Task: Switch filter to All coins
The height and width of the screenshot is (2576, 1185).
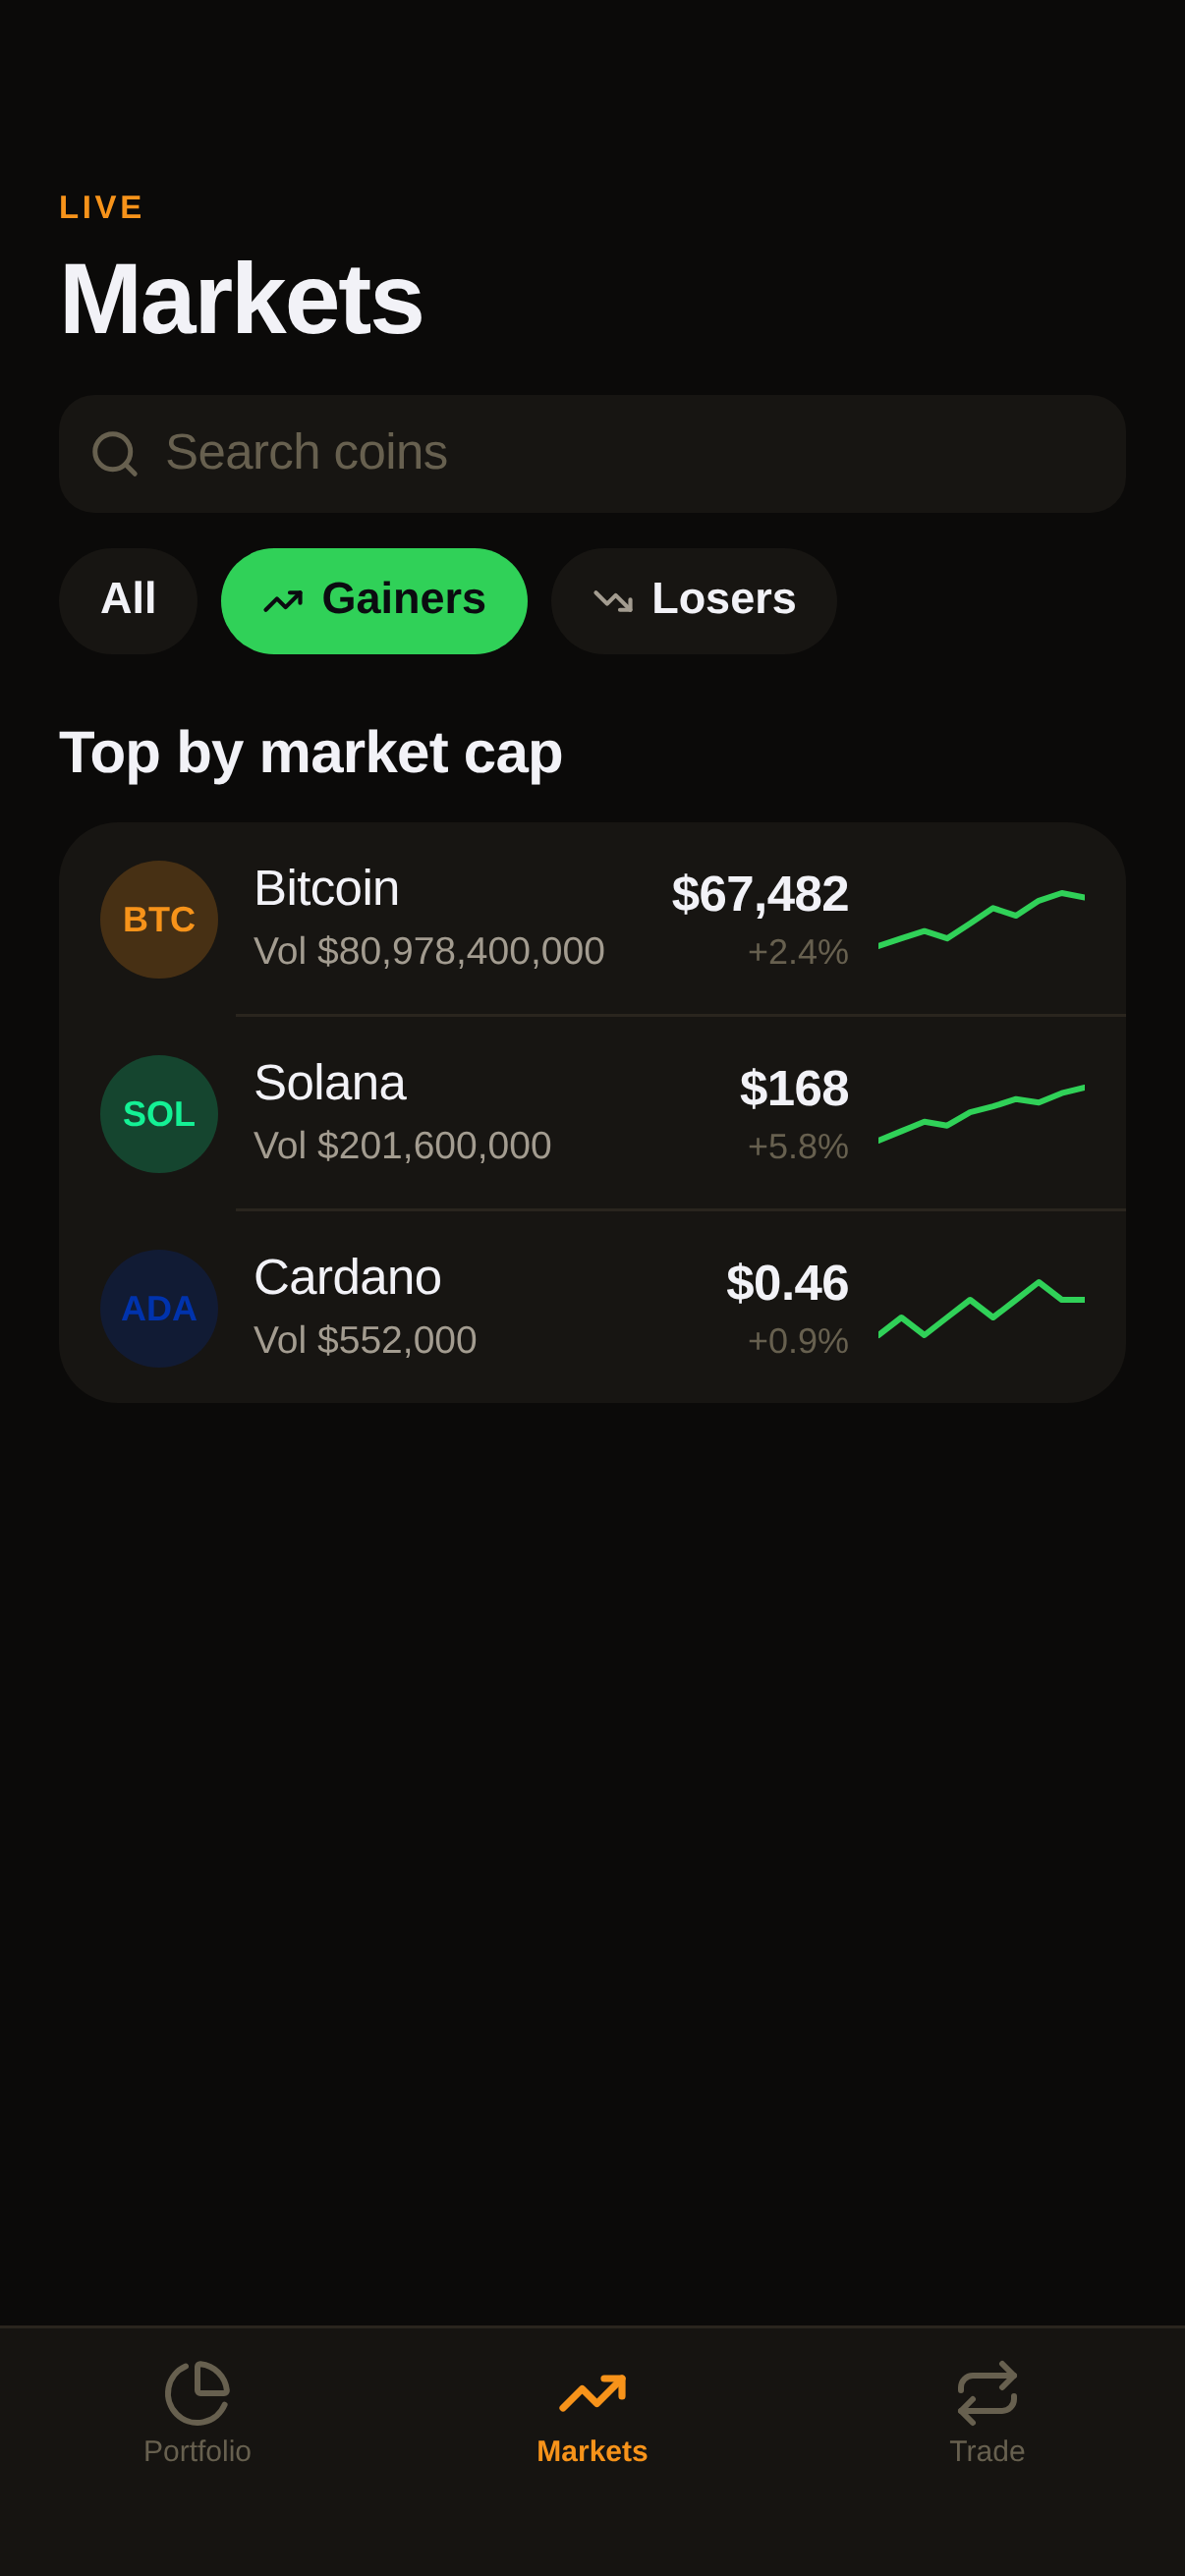Action: 128,601
